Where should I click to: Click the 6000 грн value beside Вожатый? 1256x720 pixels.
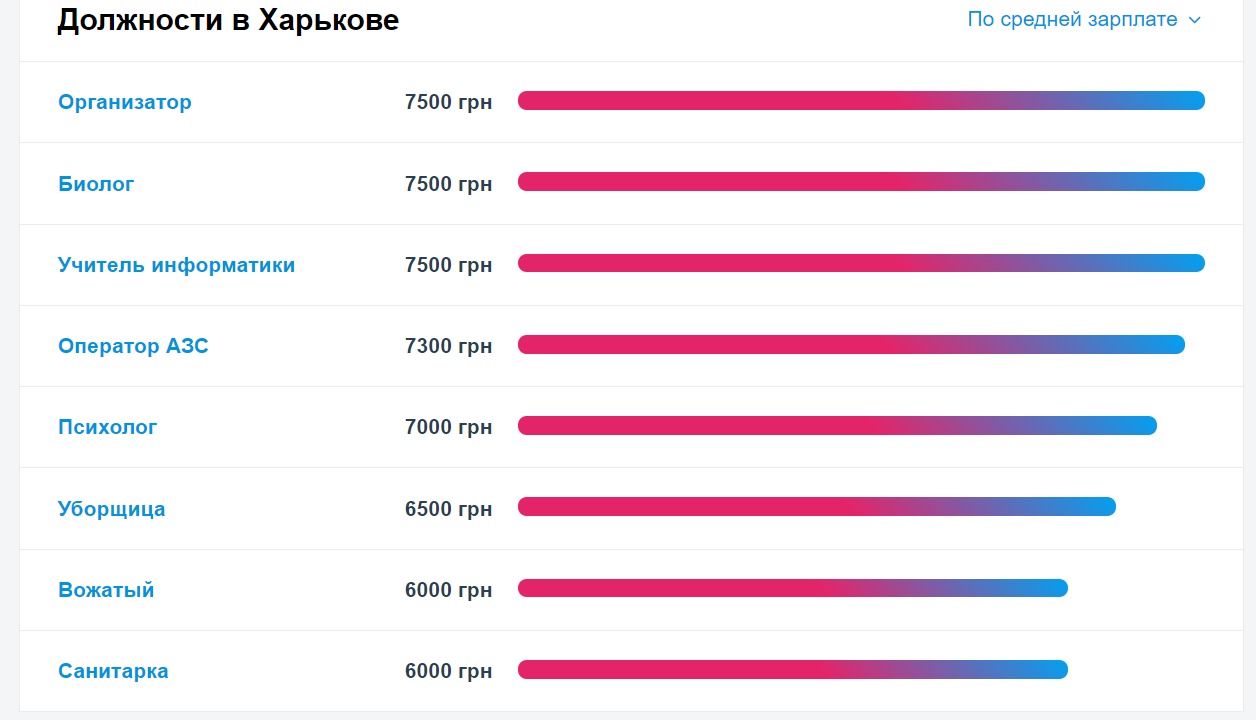pos(448,590)
